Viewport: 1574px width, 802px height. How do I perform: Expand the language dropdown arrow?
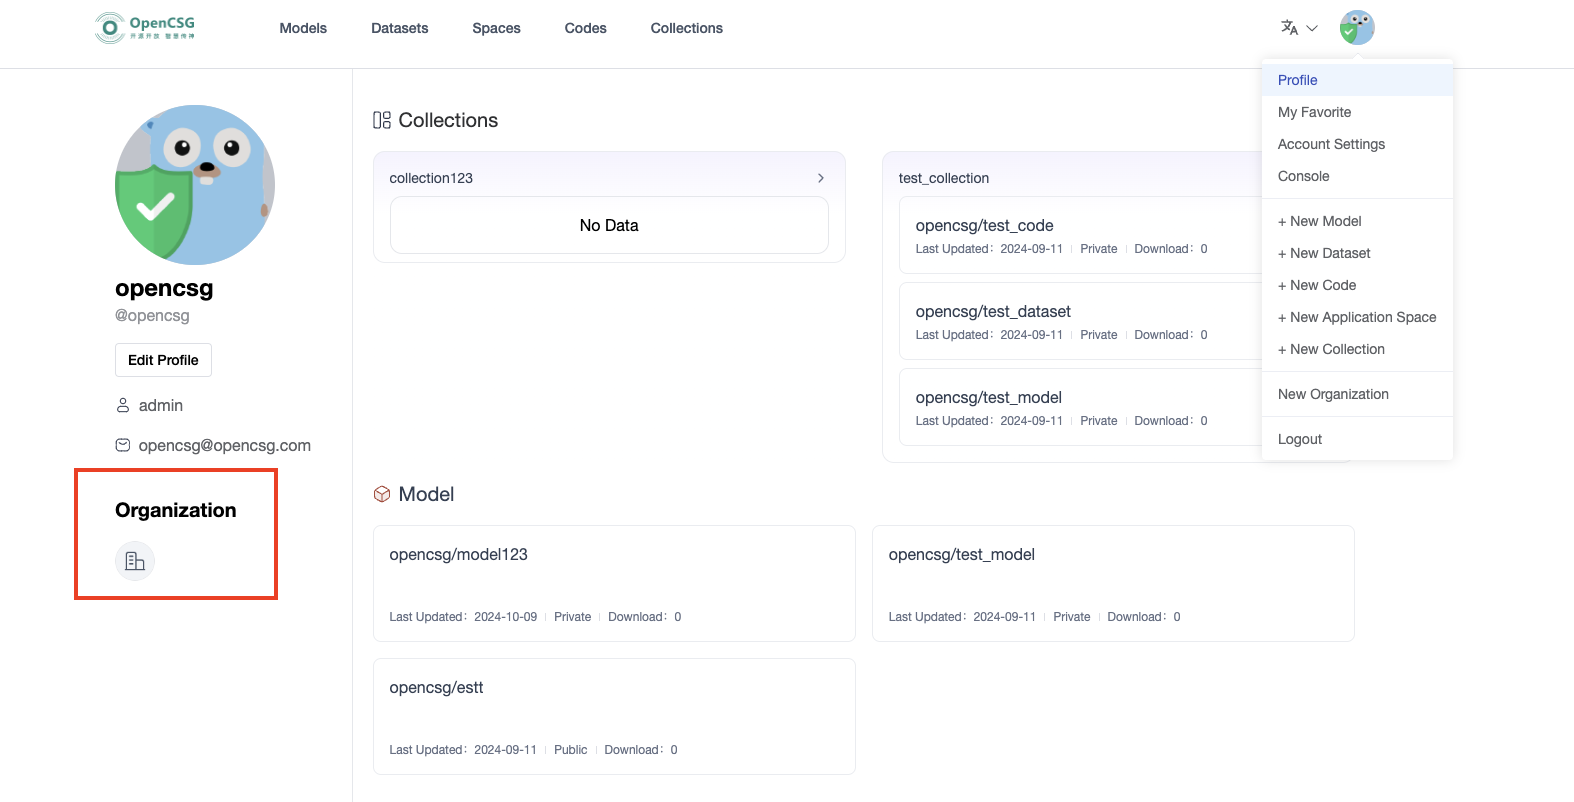tap(1312, 28)
